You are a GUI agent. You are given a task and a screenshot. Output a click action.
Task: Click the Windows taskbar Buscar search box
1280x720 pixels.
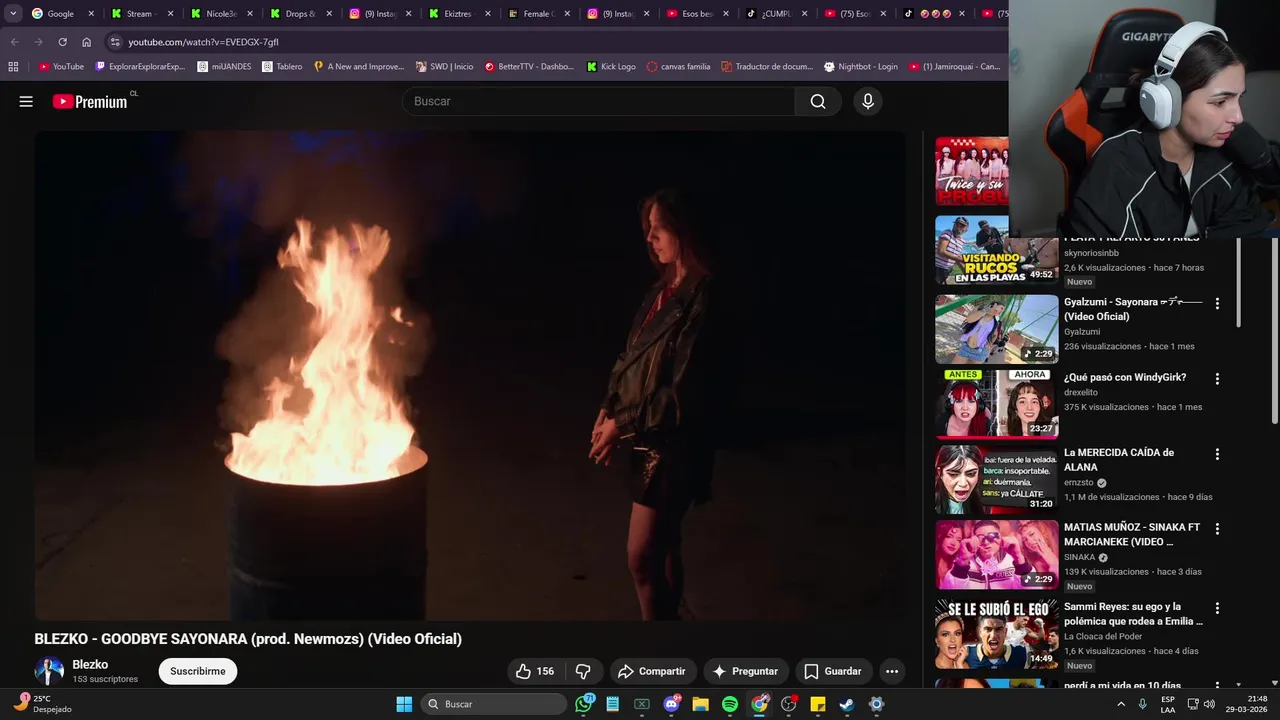(493, 704)
